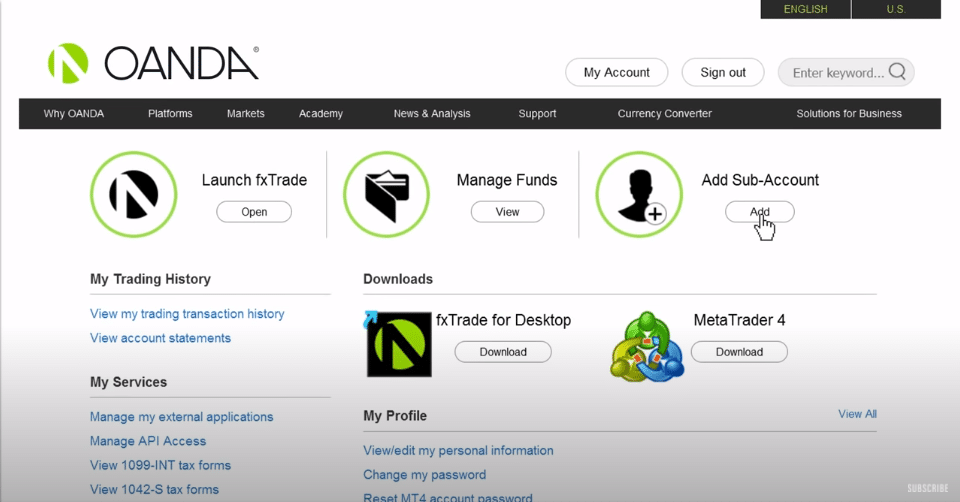Open View 1099-INT tax forms link

tap(160, 465)
